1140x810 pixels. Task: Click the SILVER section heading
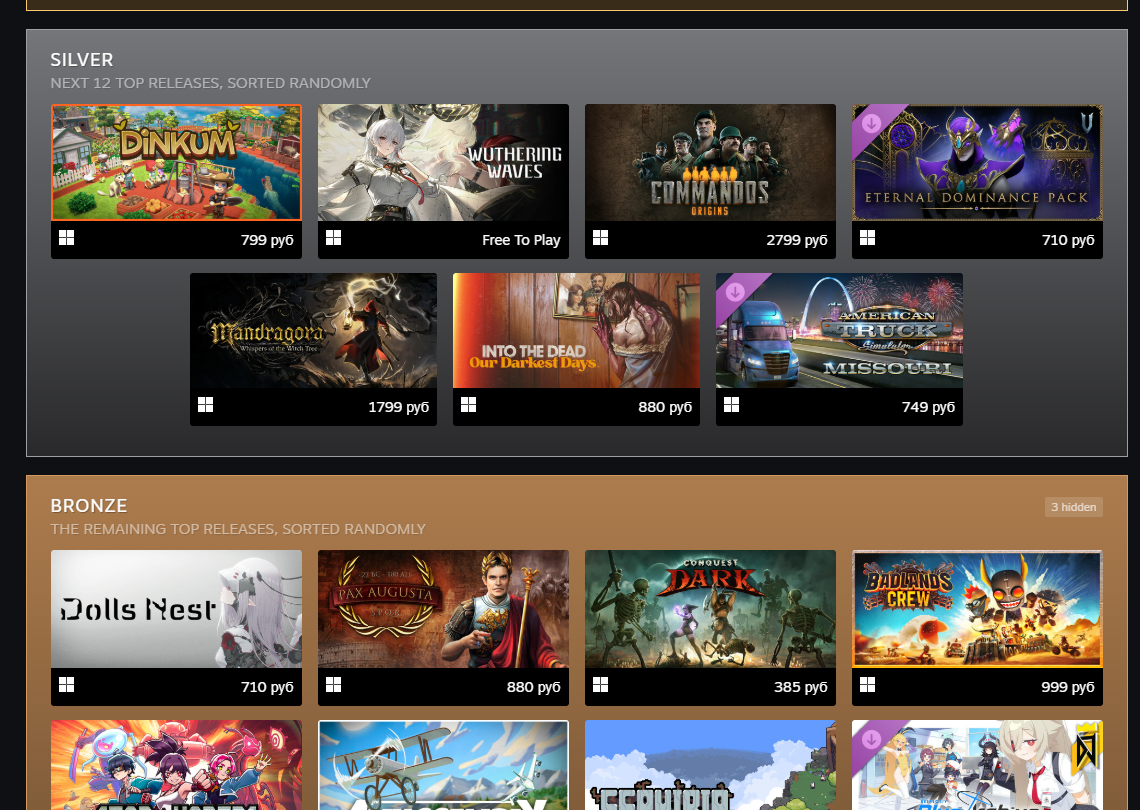(x=82, y=60)
